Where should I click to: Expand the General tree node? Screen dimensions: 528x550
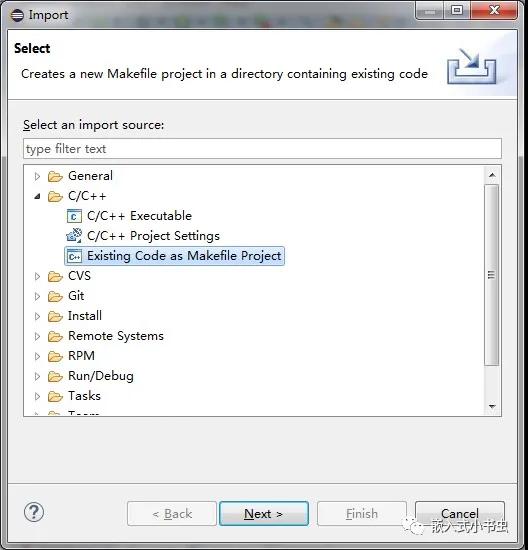[x=37, y=176]
